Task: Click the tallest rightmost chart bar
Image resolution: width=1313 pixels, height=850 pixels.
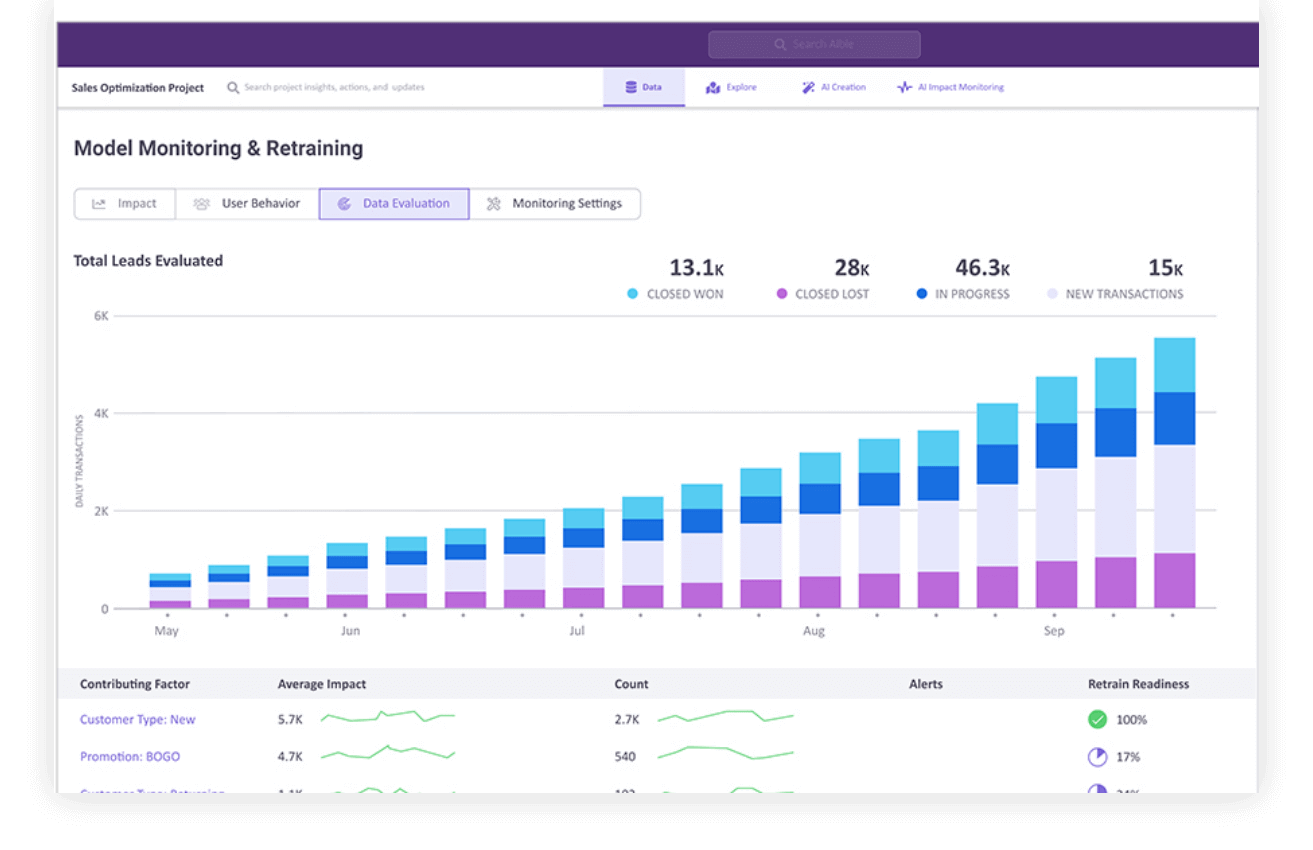Action: [x=1174, y=472]
